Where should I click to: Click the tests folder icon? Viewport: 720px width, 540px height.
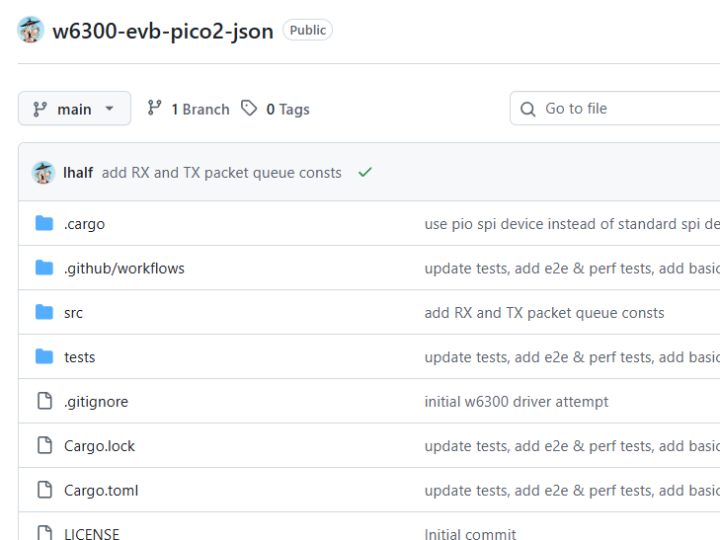[44, 357]
